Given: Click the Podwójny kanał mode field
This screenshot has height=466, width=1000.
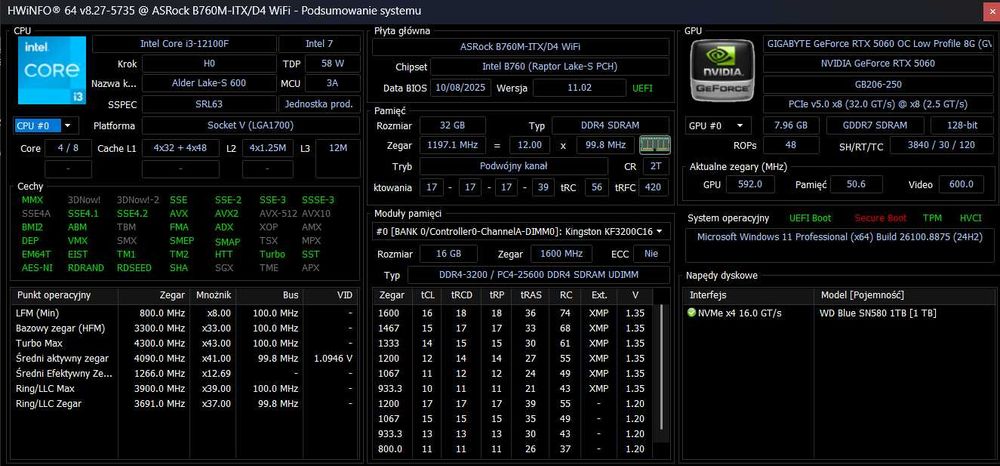Looking at the screenshot, I should point(513,166).
